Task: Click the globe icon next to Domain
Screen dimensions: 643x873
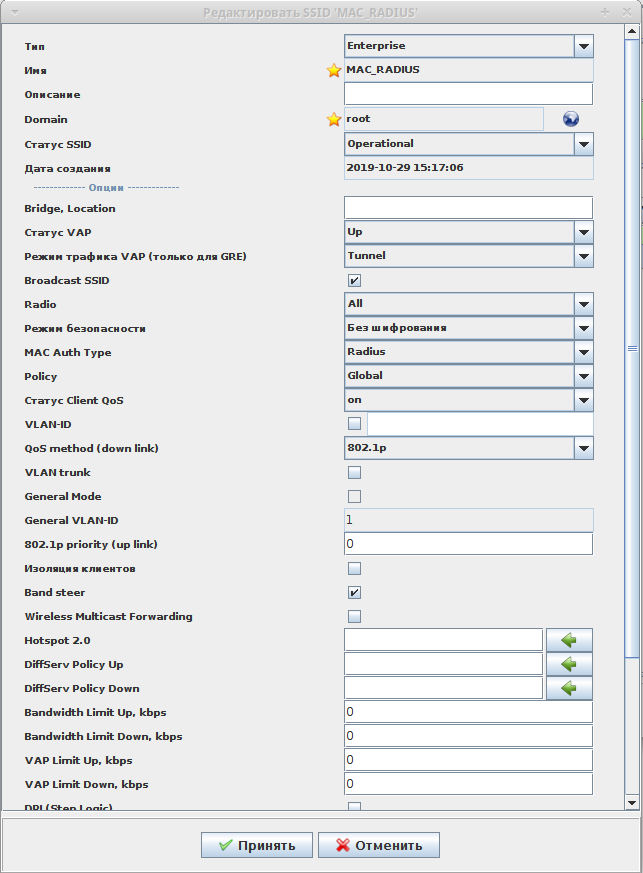Action: click(571, 119)
